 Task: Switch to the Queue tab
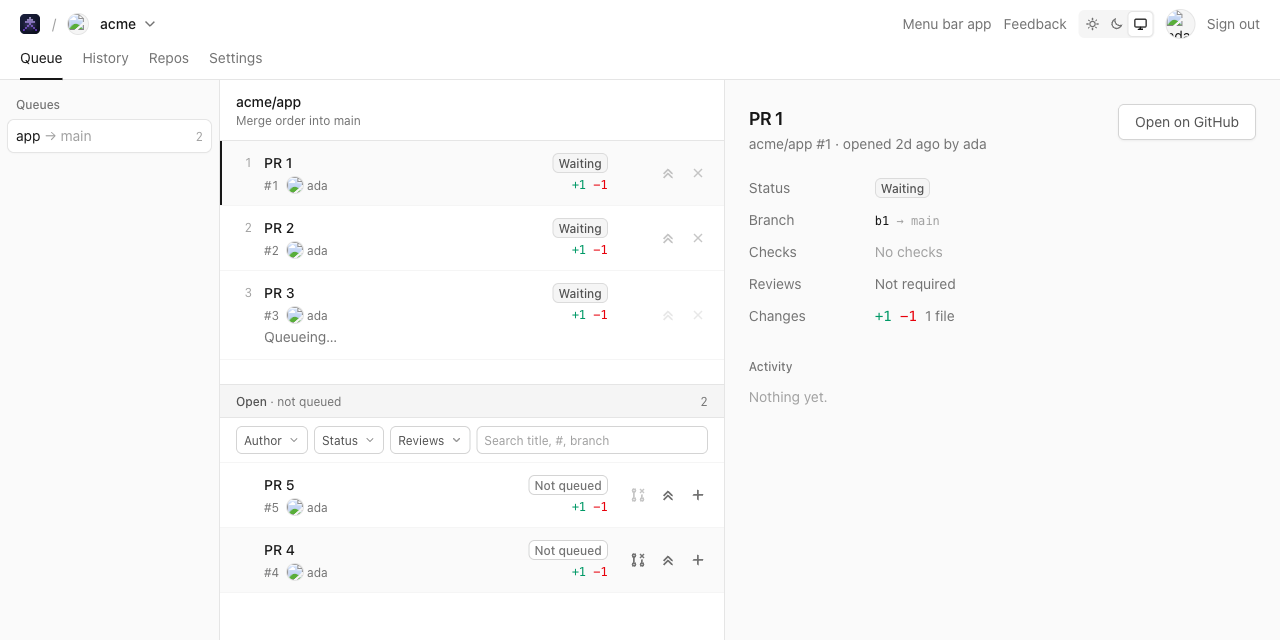(x=41, y=58)
